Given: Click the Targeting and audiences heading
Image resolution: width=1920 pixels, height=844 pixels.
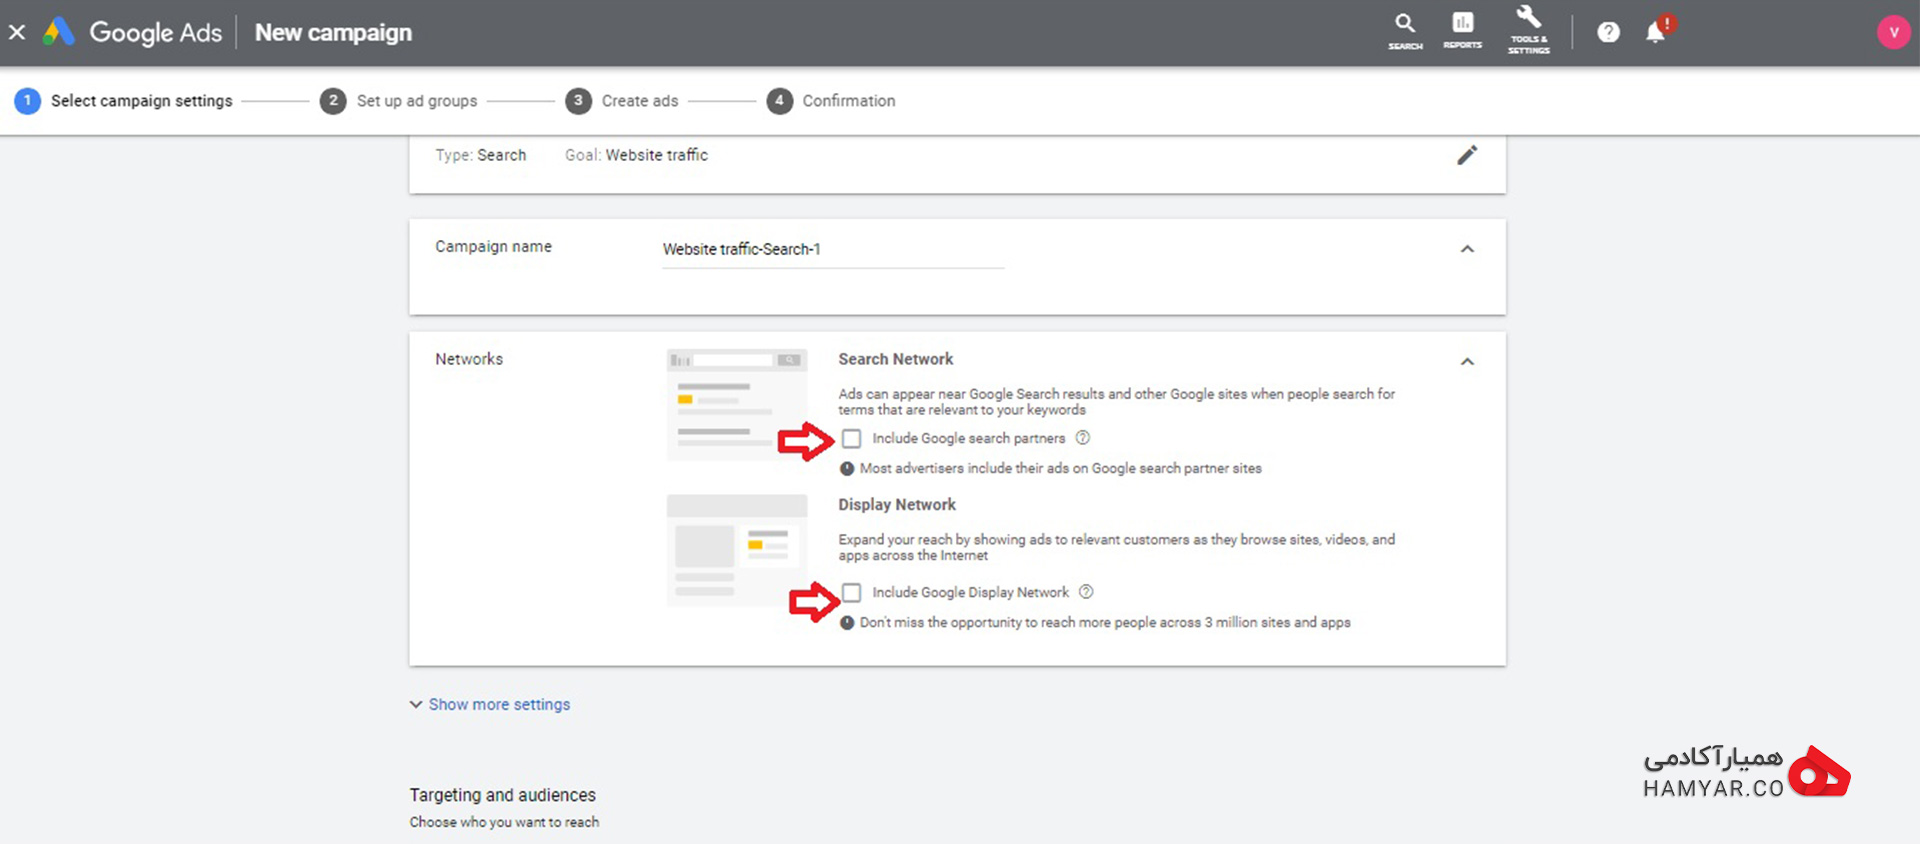Looking at the screenshot, I should tap(502, 795).
